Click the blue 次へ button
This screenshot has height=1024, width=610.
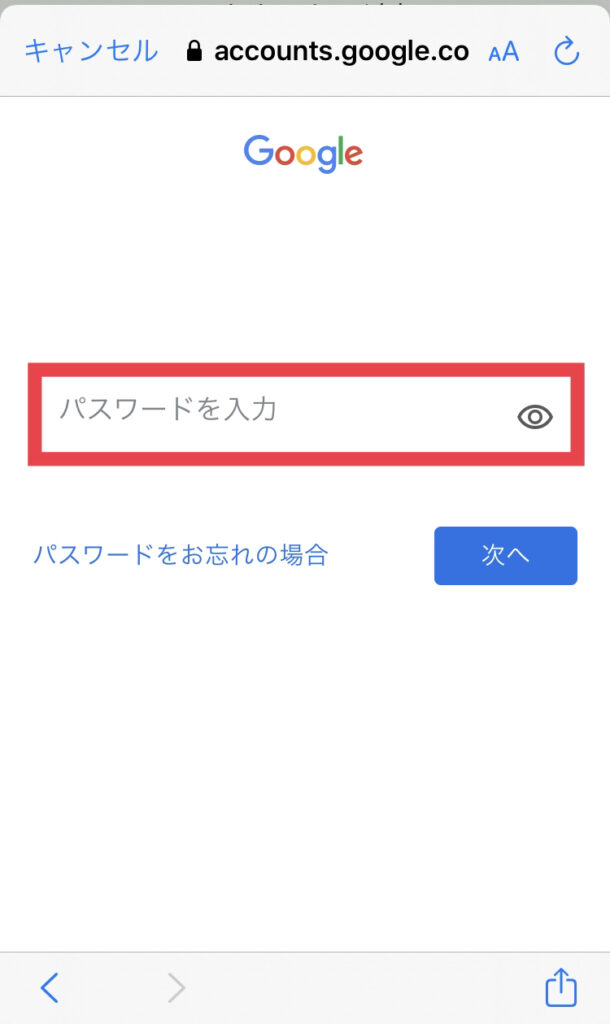pos(506,556)
